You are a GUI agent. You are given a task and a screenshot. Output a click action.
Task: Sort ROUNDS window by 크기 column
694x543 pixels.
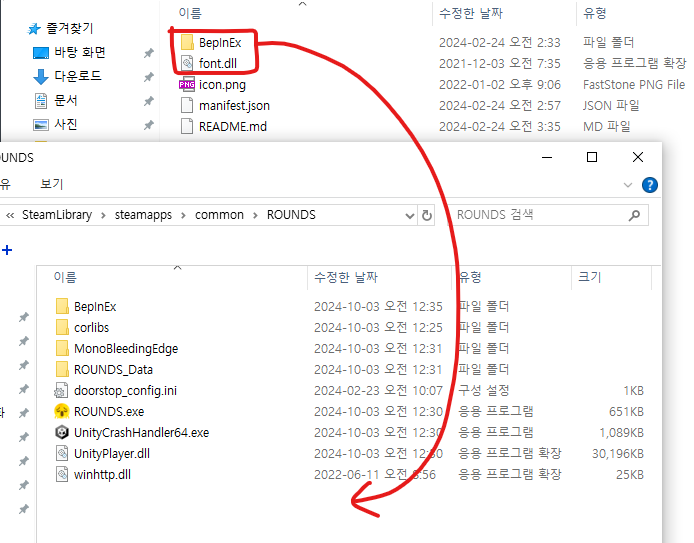click(x=590, y=277)
